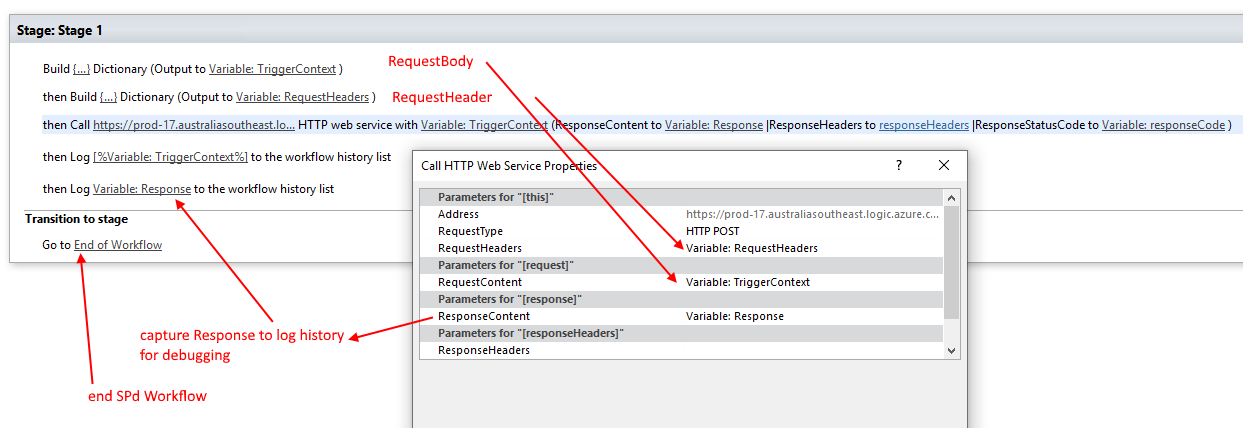Click Variable: TriggerContext output in first Build line

click(272, 69)
